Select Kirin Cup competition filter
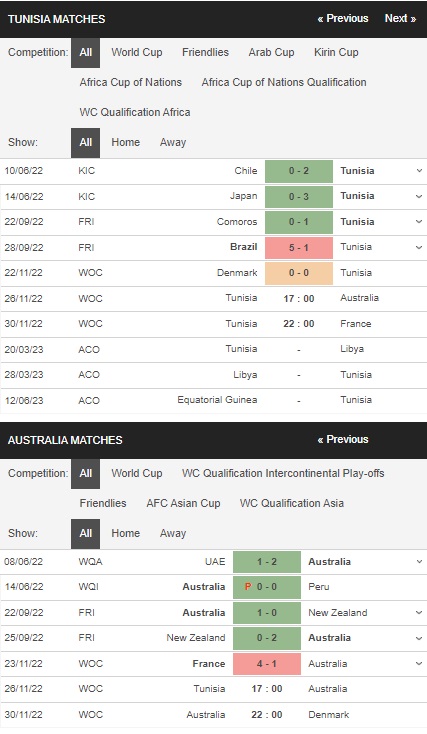Screen dimensions: 427x734 tap(336, 52)
